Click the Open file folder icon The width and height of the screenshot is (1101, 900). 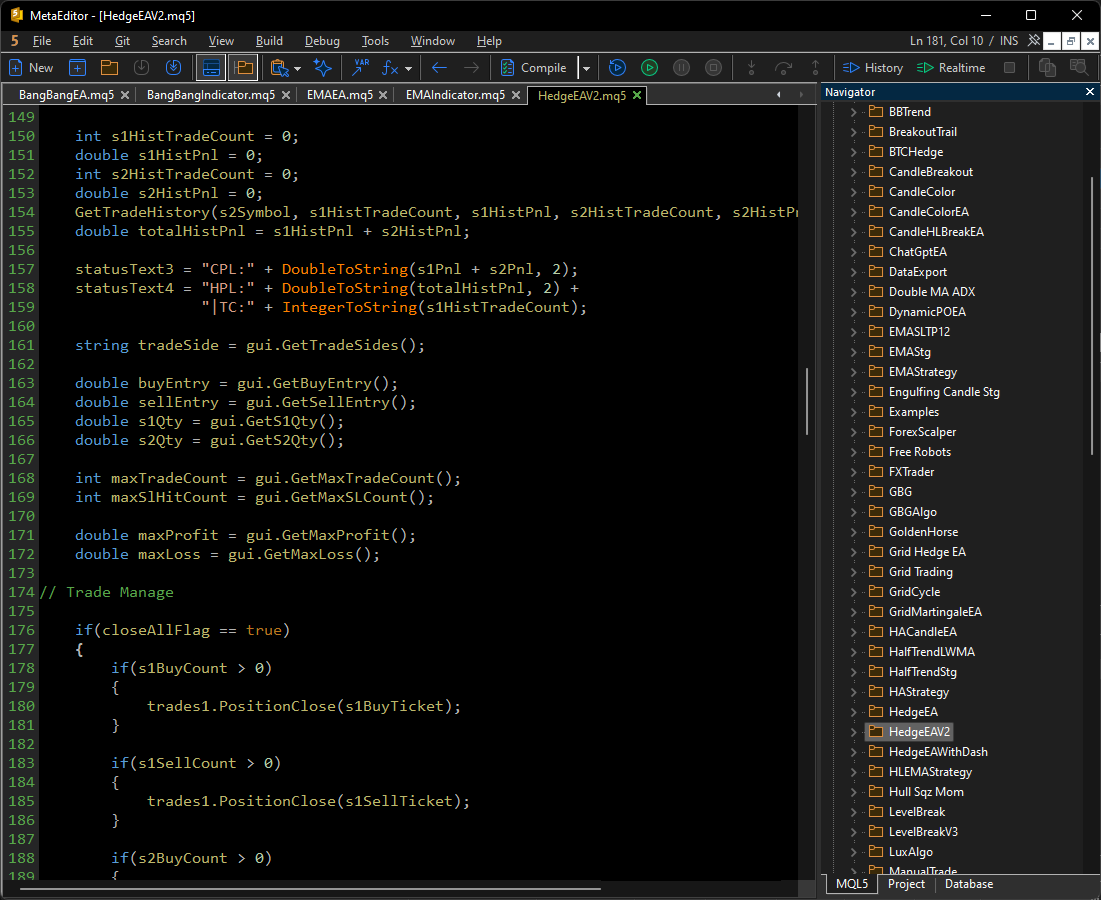[x=109, y=68]
